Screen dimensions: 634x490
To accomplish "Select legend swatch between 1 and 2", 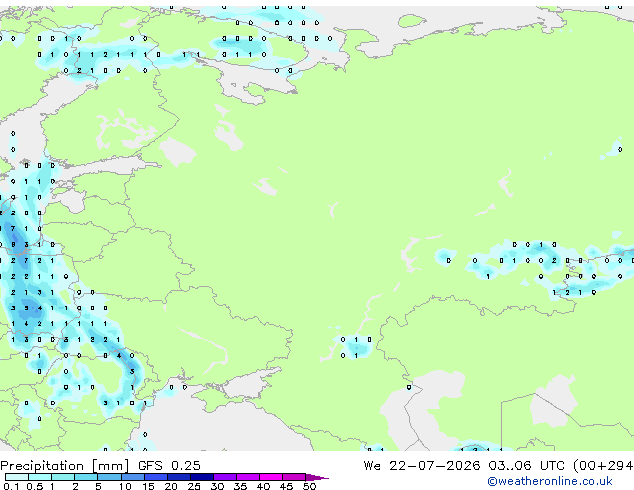I will tap(63, 477).
